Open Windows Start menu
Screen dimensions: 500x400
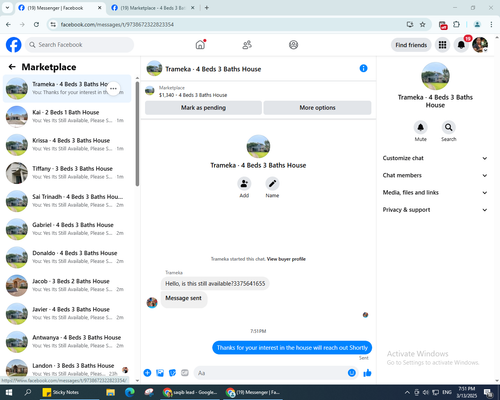click(9, 392)
